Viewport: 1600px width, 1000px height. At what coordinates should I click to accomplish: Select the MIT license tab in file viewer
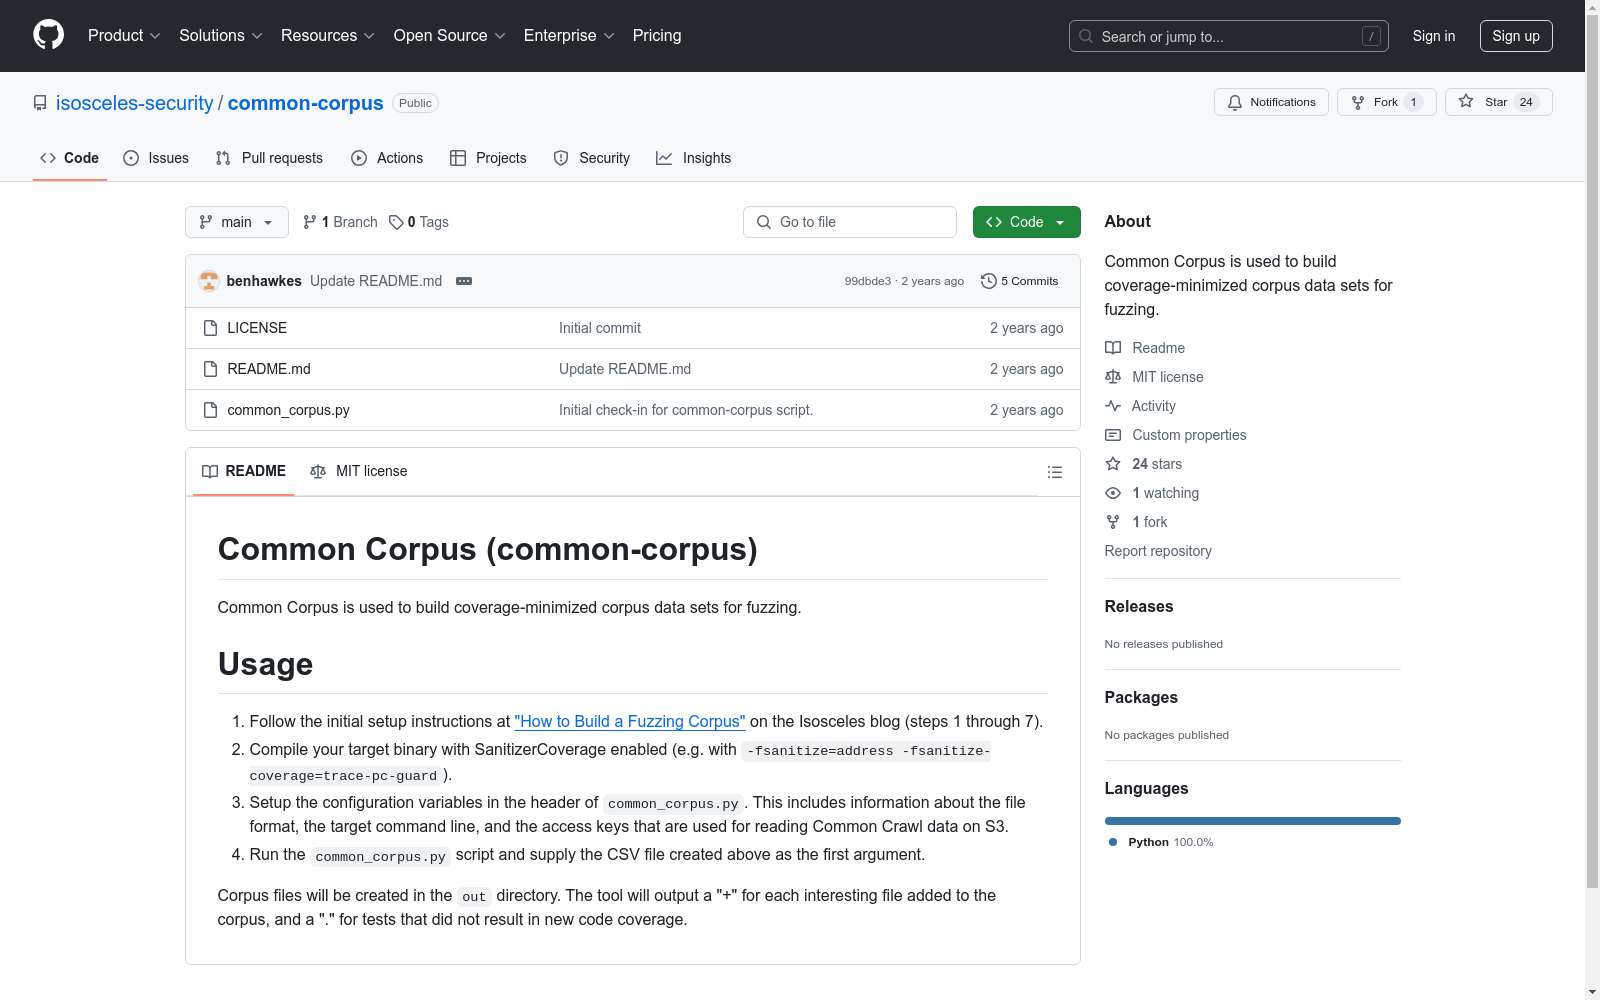click(x=359, y=471)
